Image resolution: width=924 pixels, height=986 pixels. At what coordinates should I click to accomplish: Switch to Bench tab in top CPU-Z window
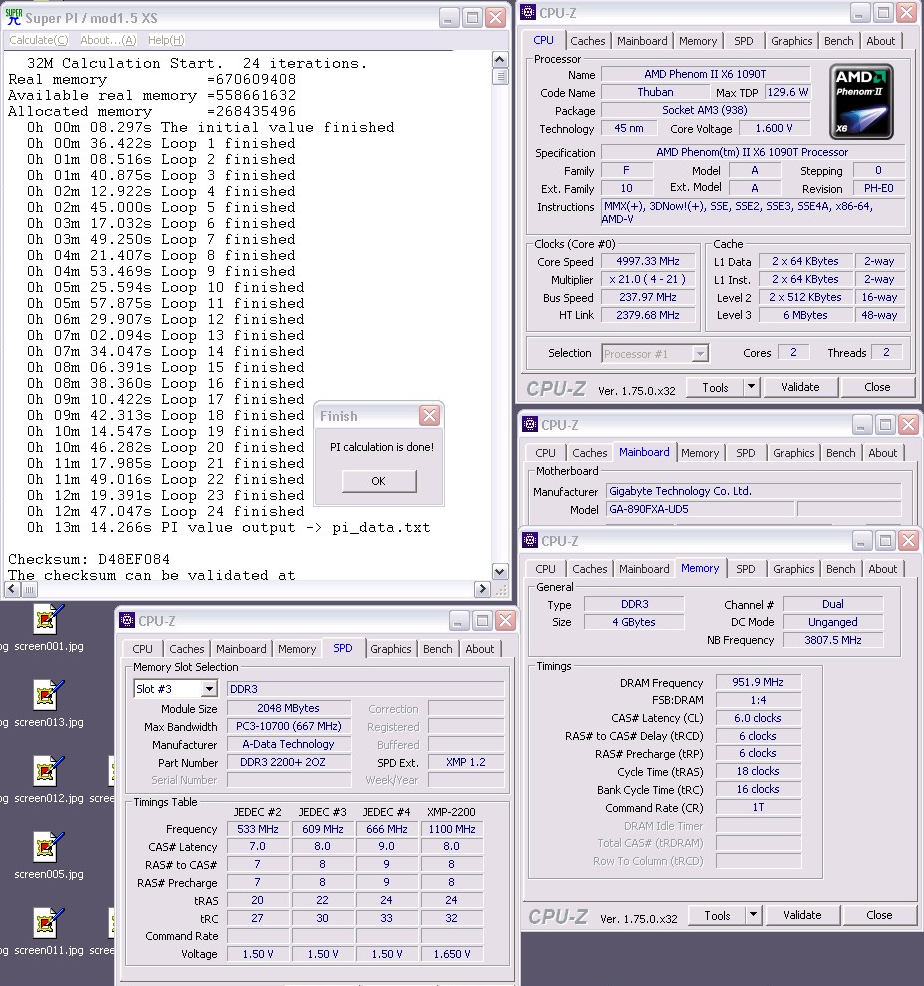point(838,41)
